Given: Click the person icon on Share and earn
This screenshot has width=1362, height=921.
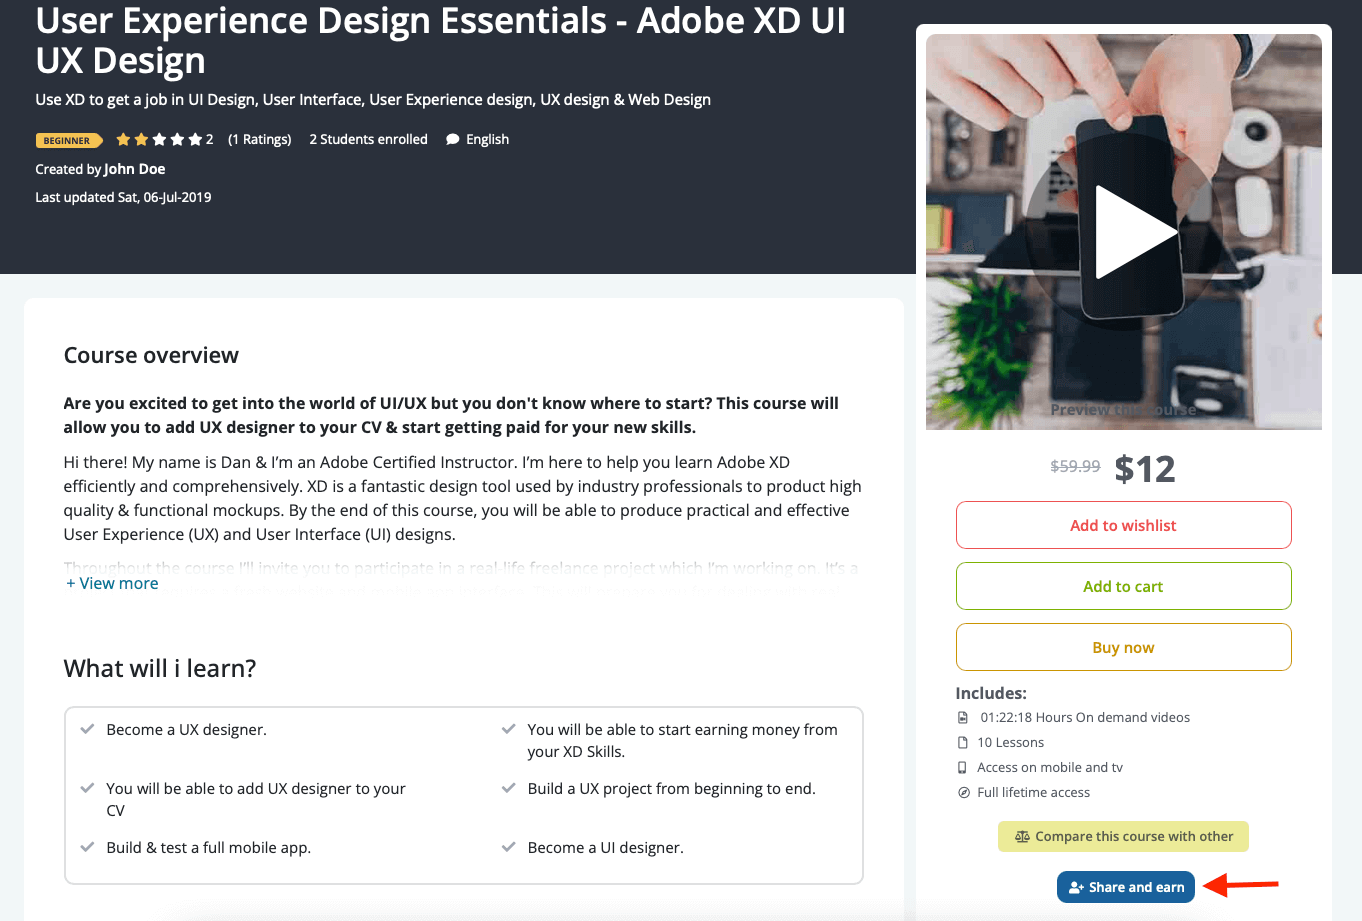Looking at the screenshot, I should (1075, 887).
